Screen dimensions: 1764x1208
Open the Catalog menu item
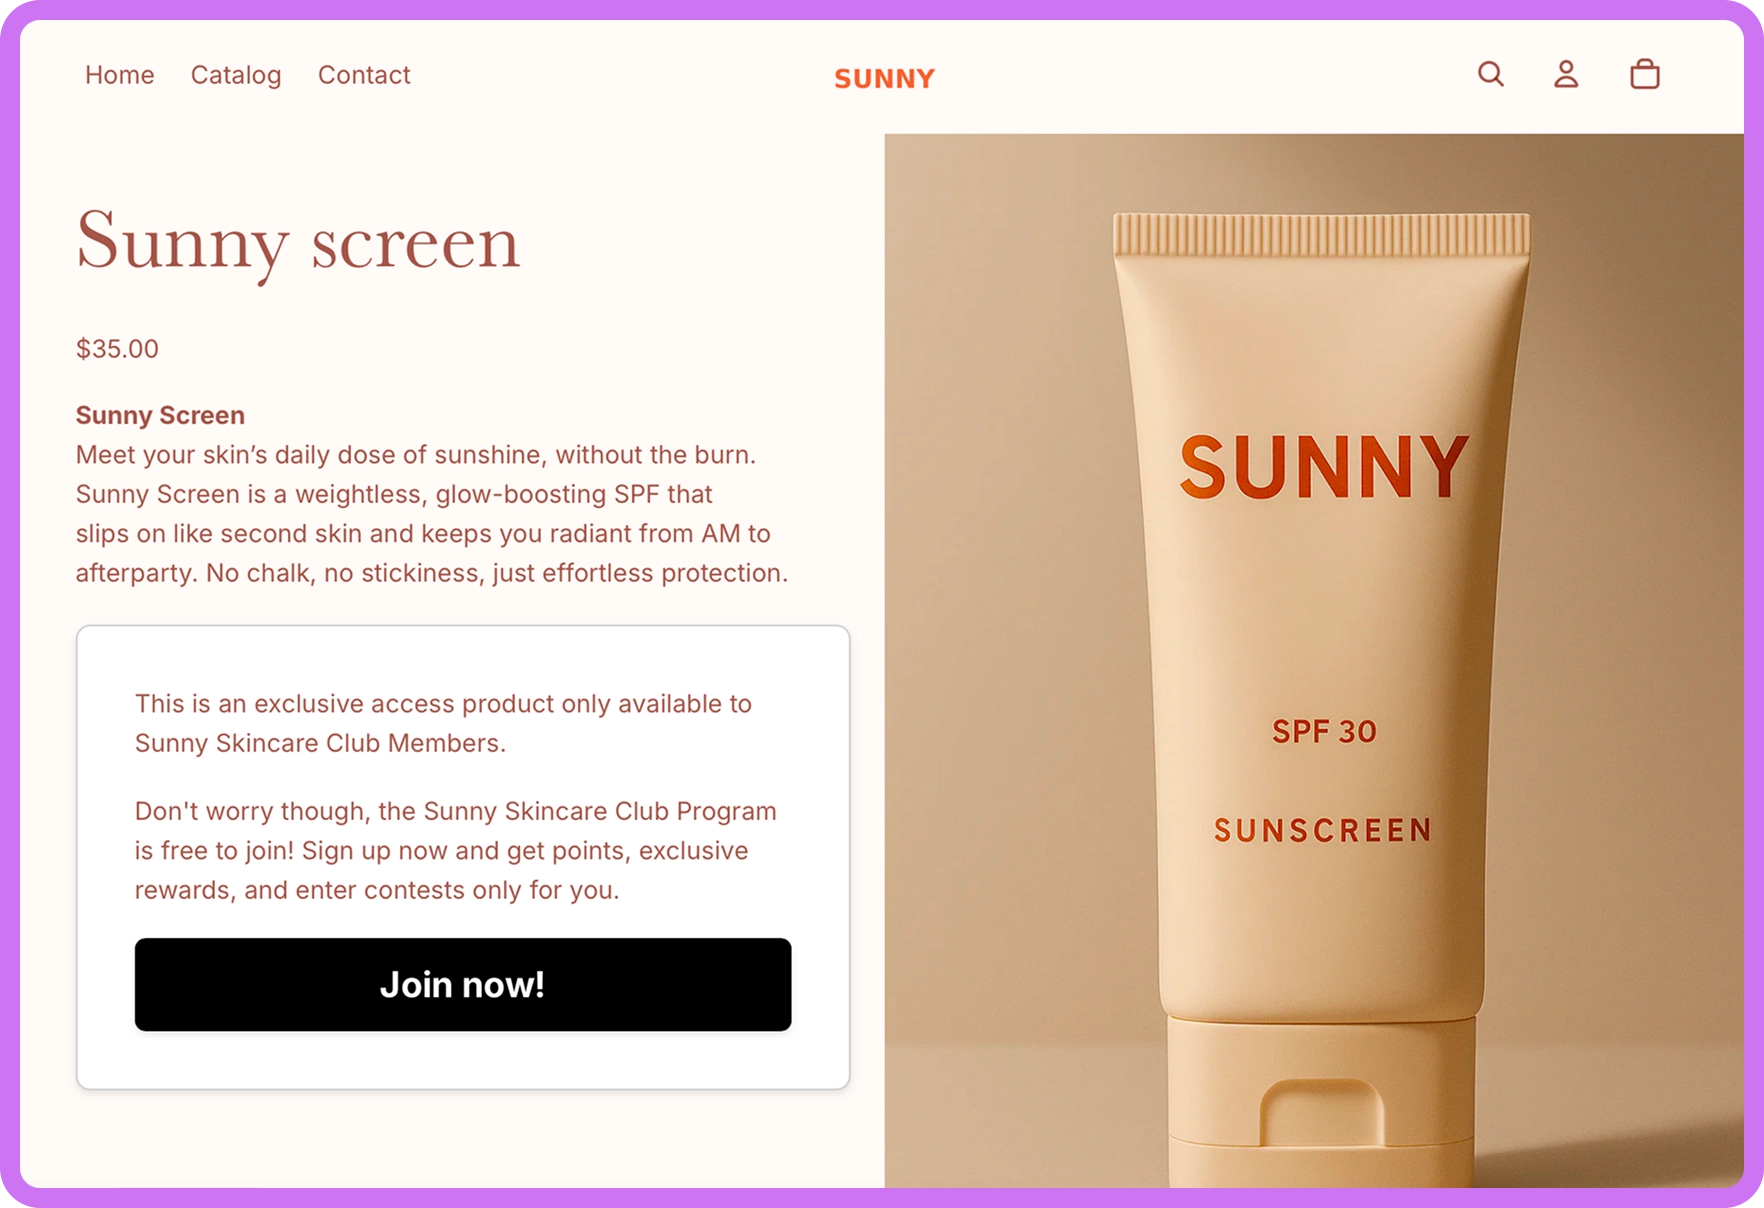click(x=236, y=75)
